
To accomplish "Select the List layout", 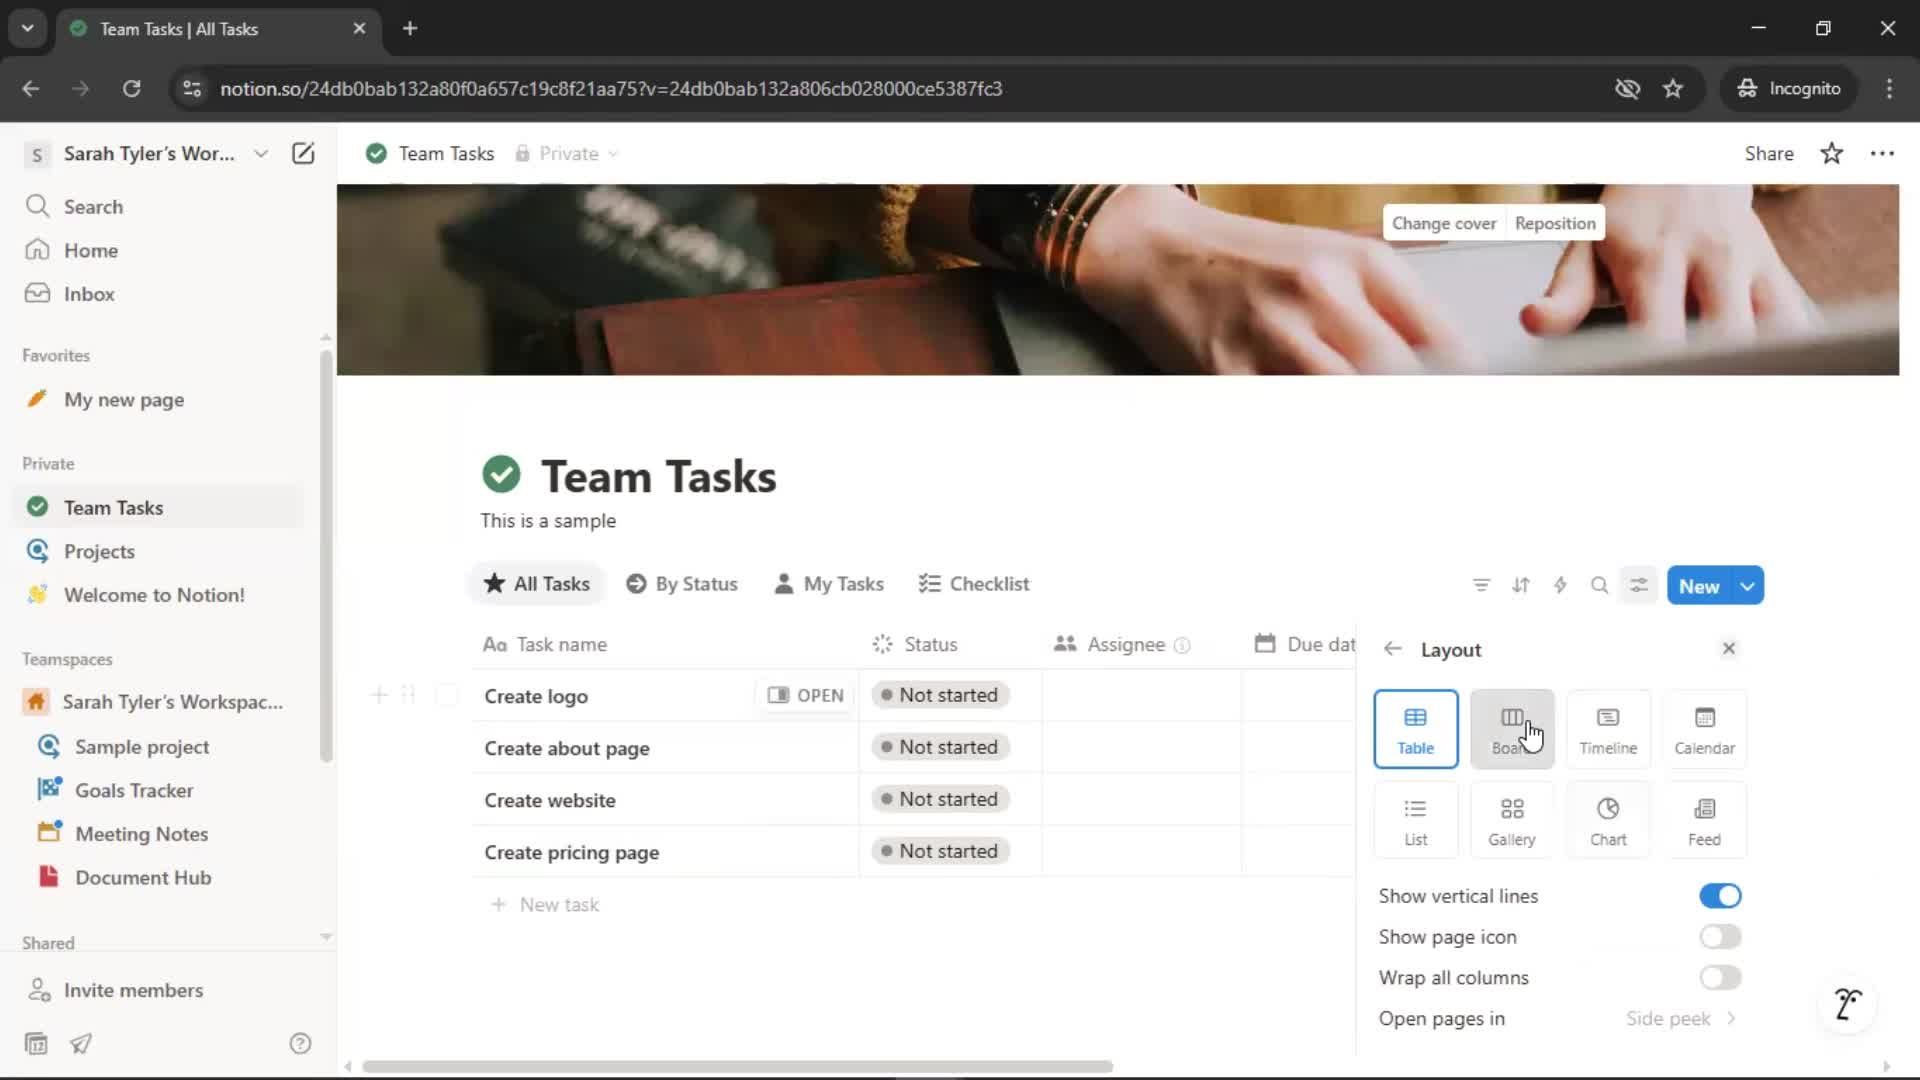I will 1415,821.
